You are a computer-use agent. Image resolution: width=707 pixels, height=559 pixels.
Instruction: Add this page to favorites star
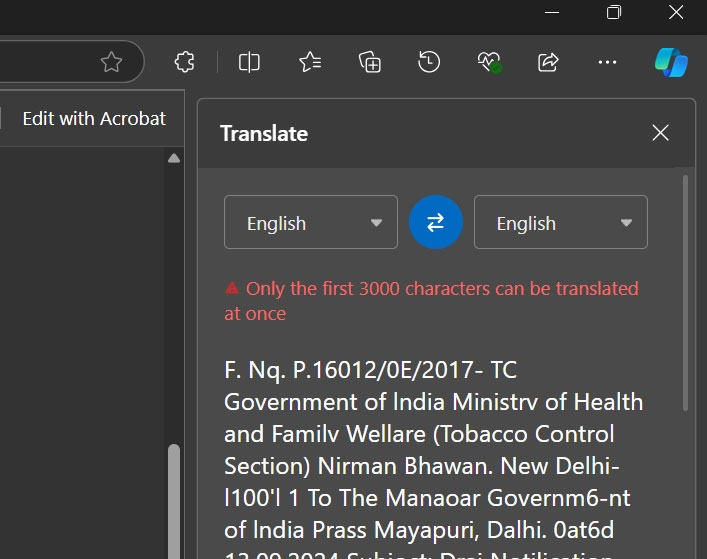111,62
